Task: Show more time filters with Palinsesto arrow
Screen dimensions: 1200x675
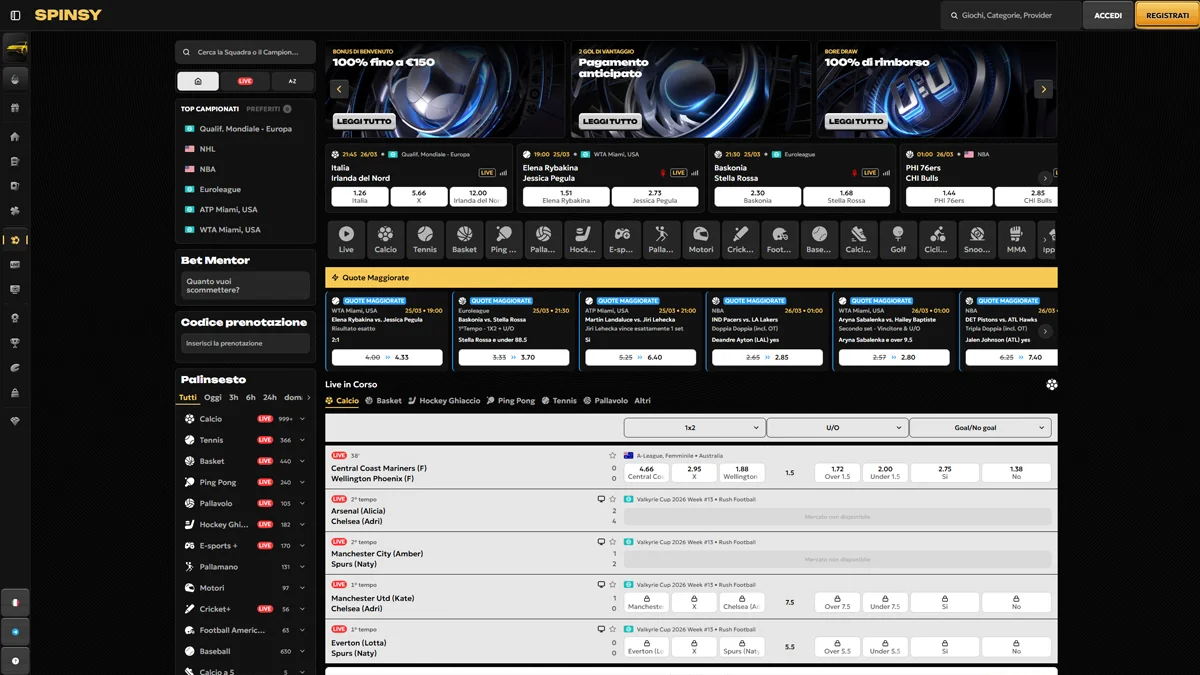Action: [308, 397]
